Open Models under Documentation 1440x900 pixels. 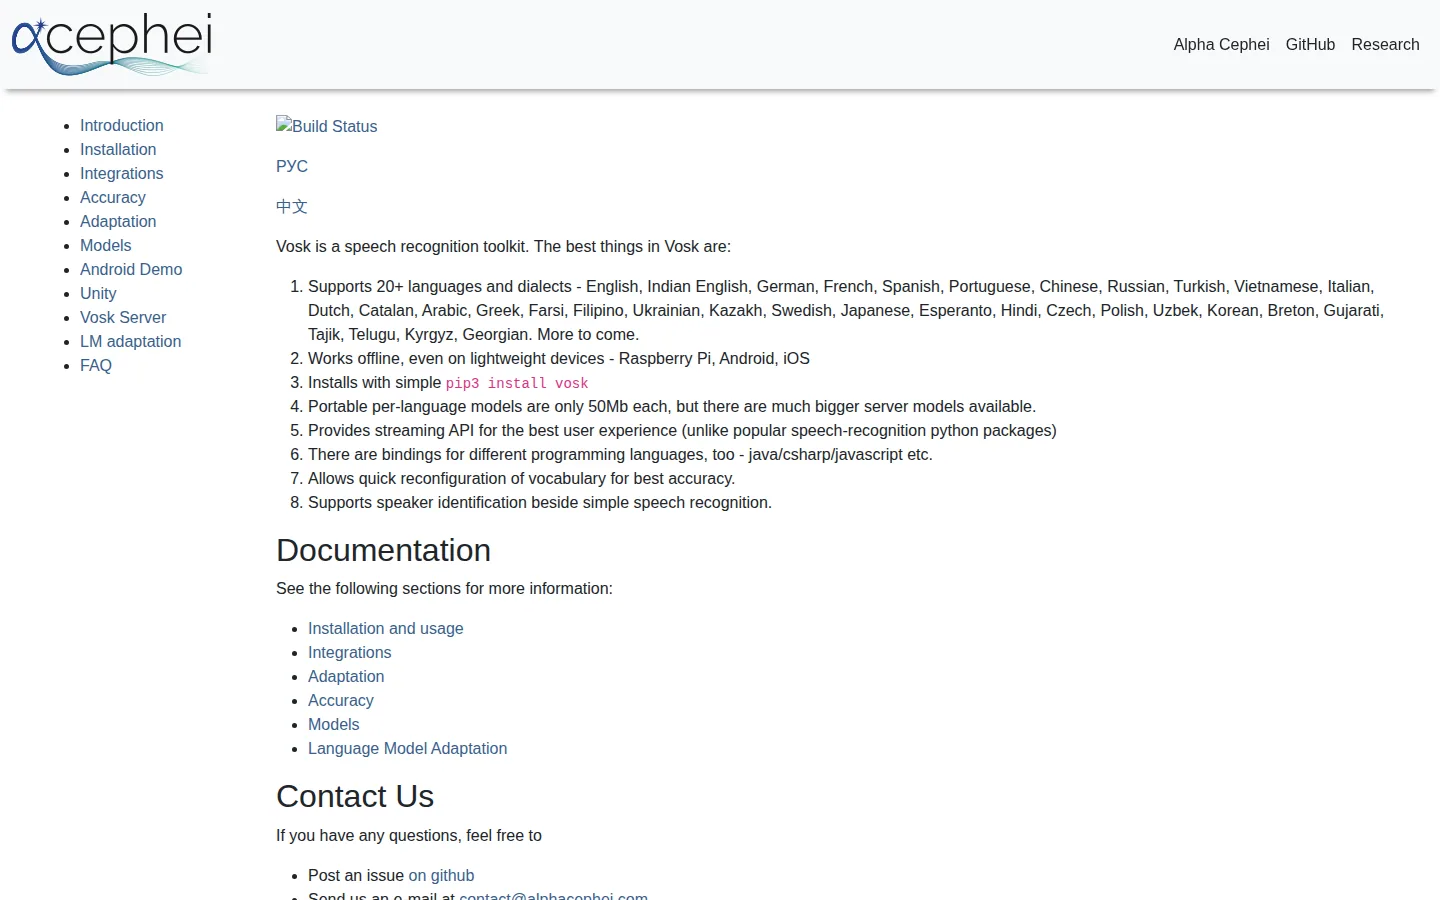[333, 724]
